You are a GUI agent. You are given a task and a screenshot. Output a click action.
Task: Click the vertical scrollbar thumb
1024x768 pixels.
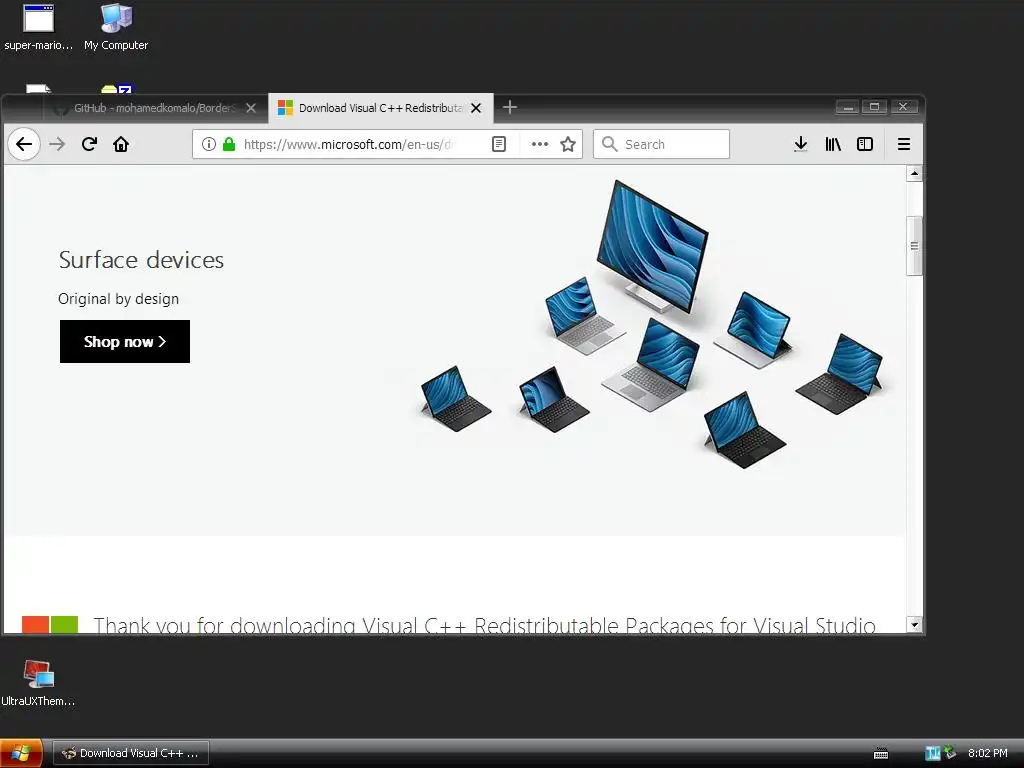914,246
